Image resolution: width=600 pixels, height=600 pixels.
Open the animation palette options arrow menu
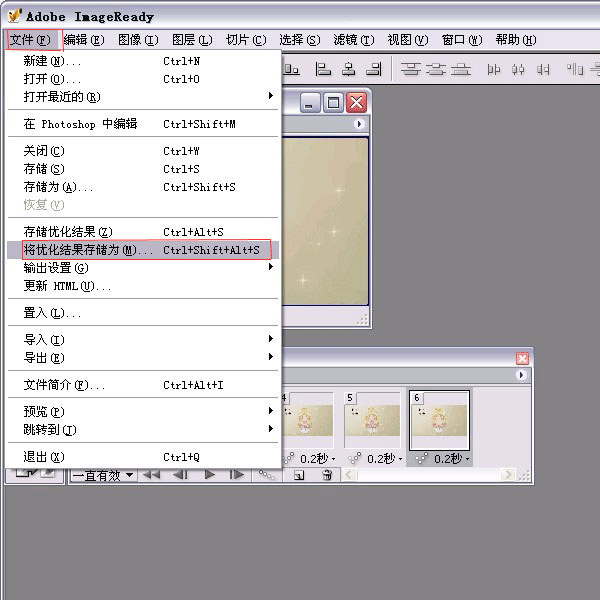point(521,375)
